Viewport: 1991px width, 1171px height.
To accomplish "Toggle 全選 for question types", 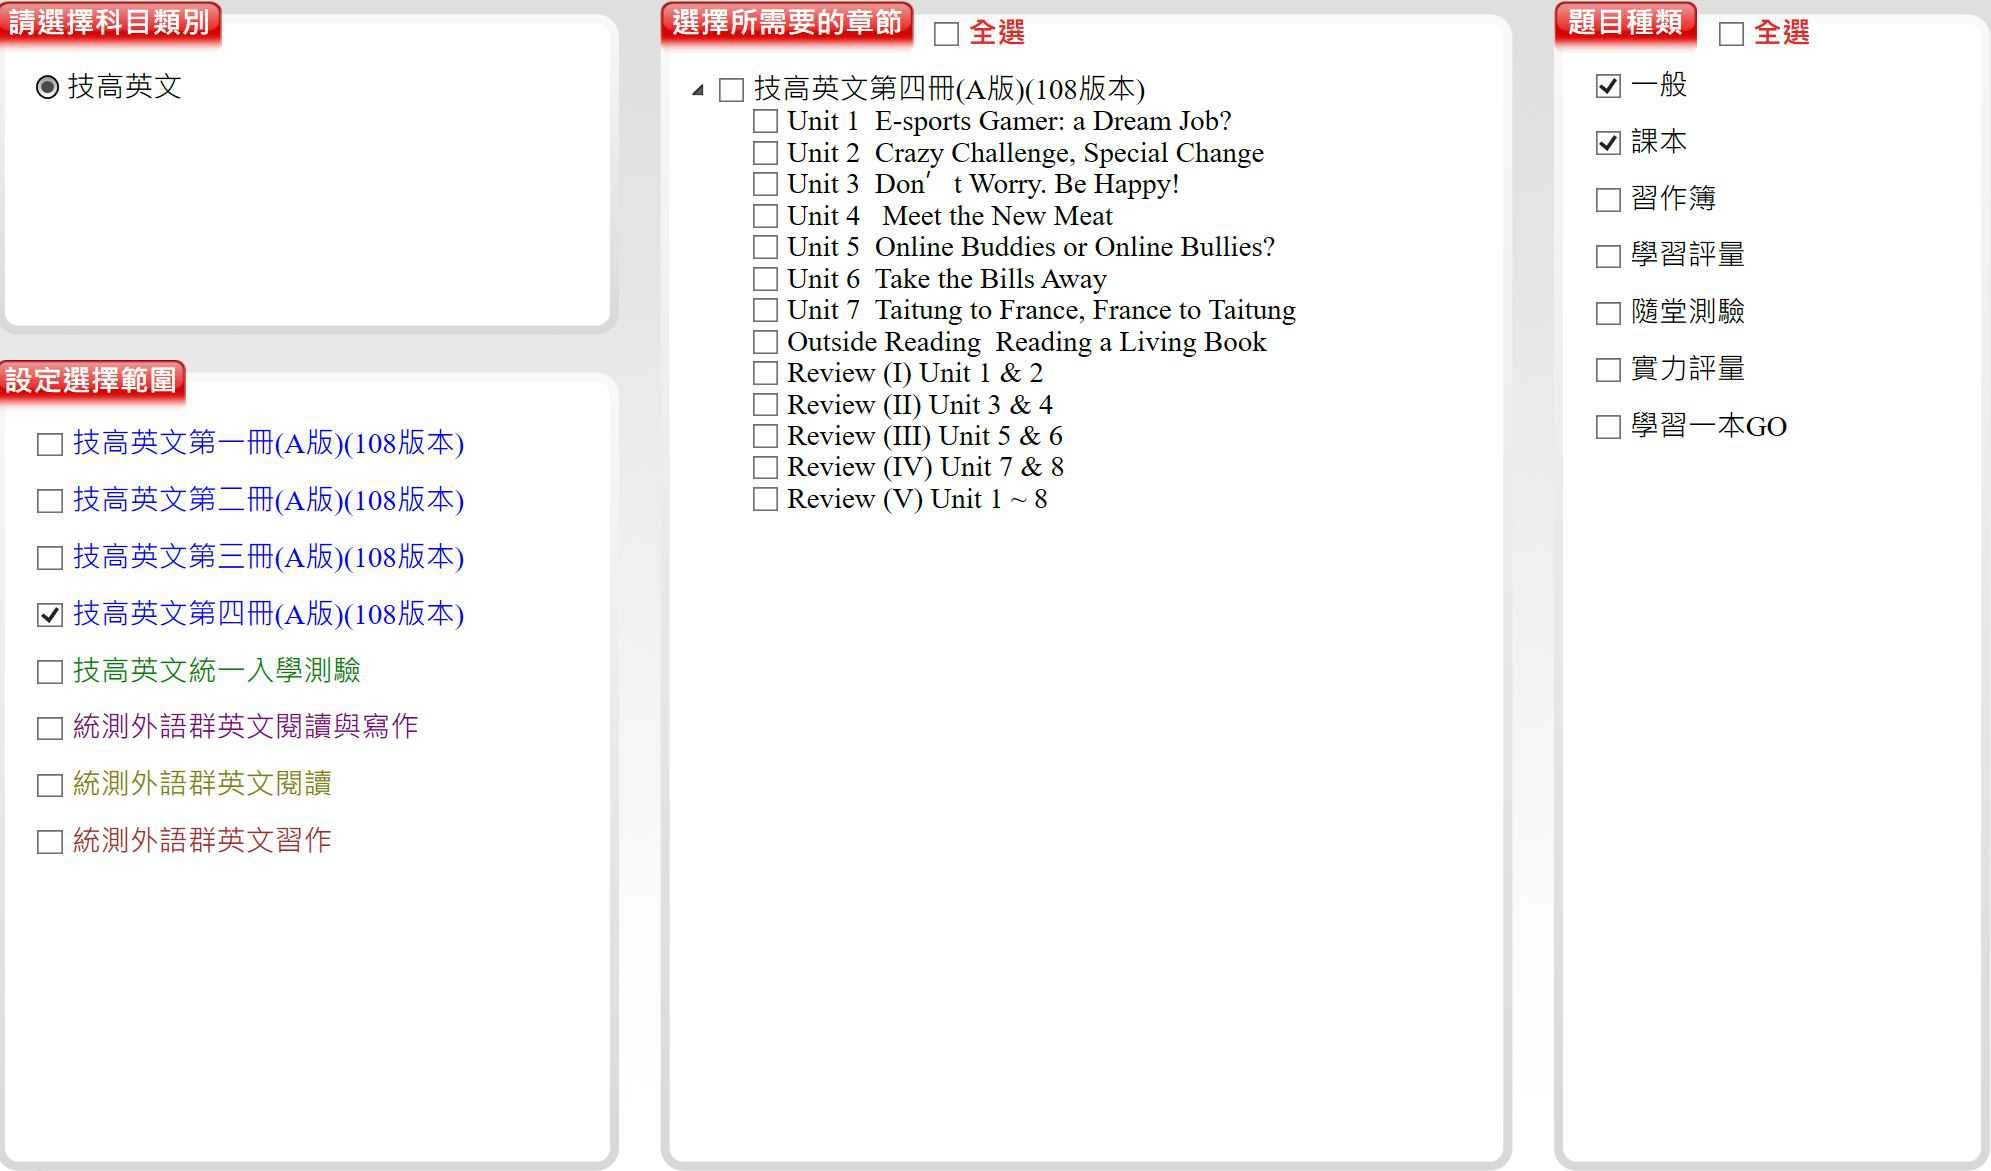I will tap(1731, 34).
